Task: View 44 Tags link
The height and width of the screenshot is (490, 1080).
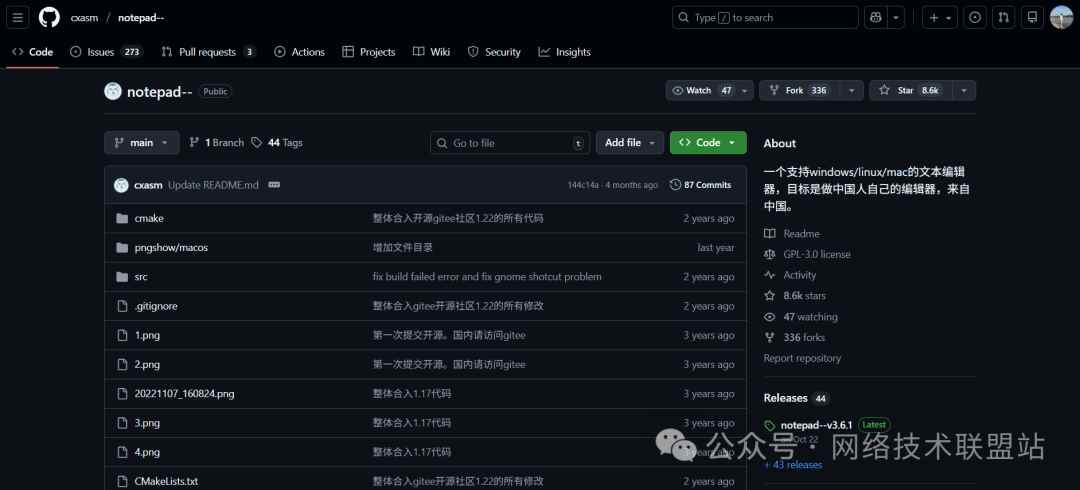Action: [x=277, y=143]
